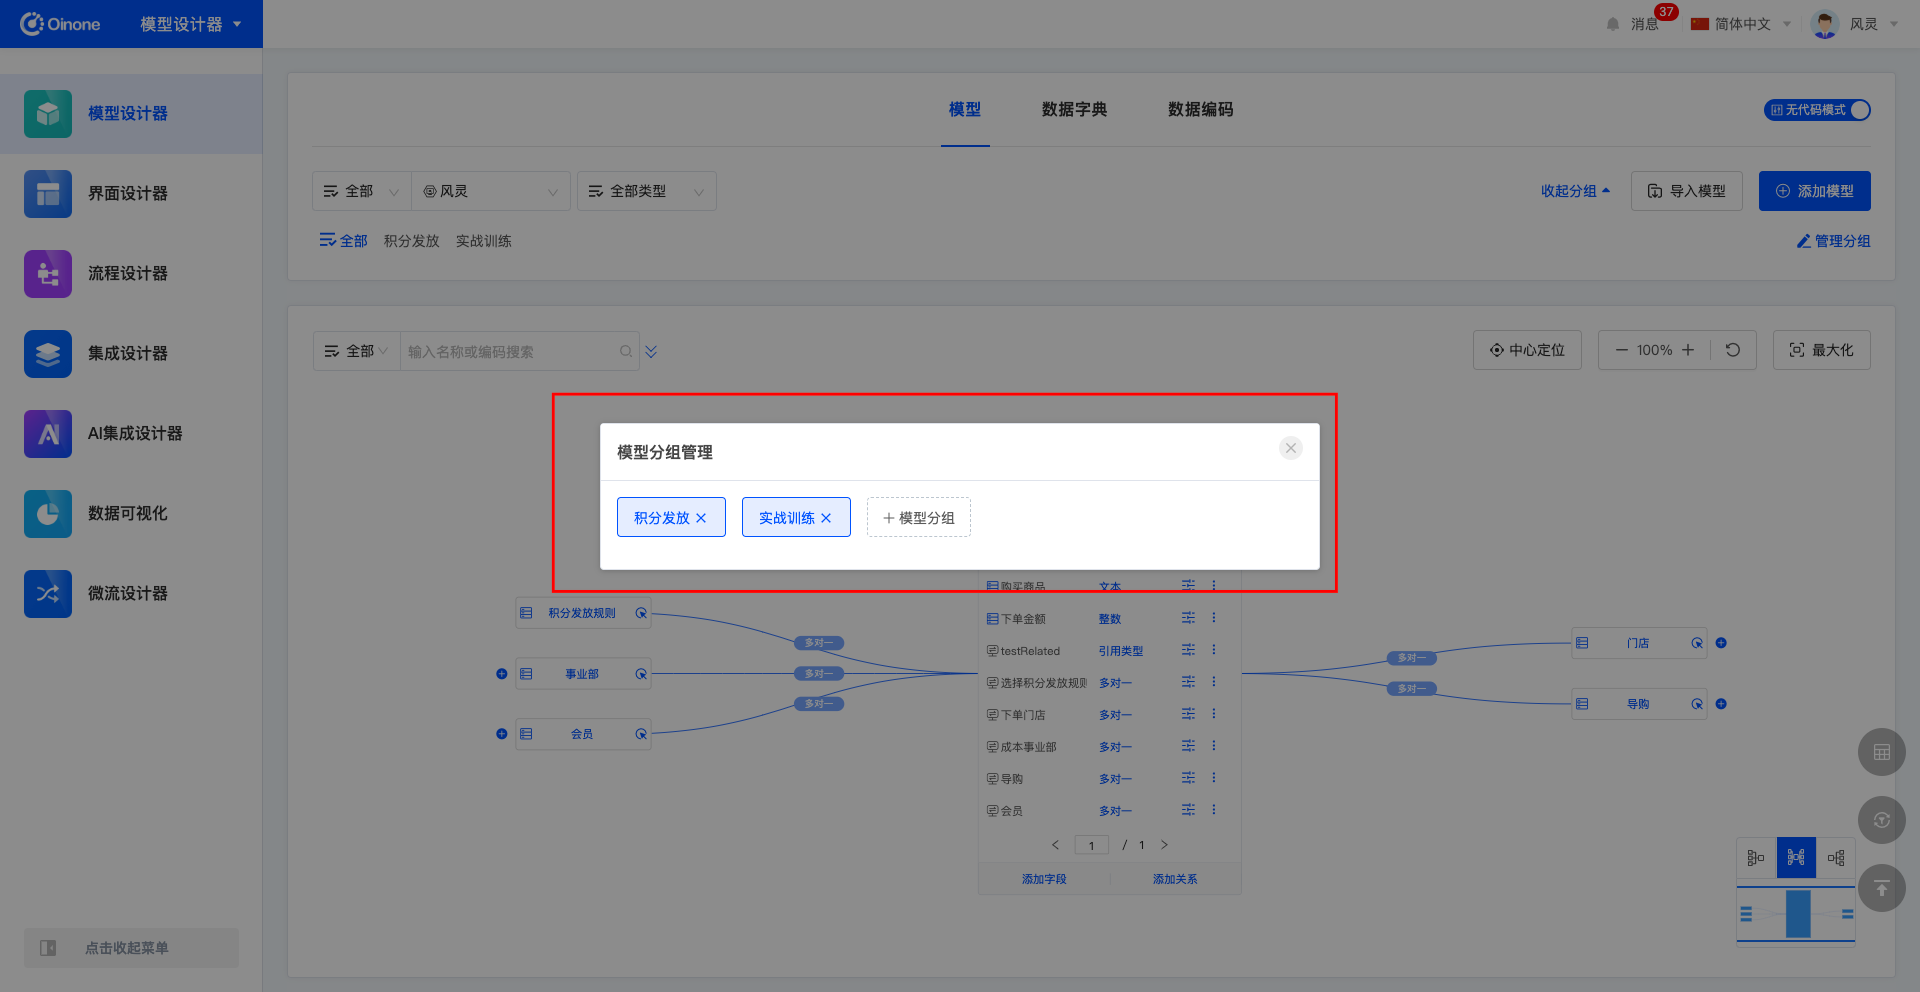The width and height of the screenshot is (1920, 992).
Task: Switch to the 数据字典 tab
Action: tap(1074, 109)
